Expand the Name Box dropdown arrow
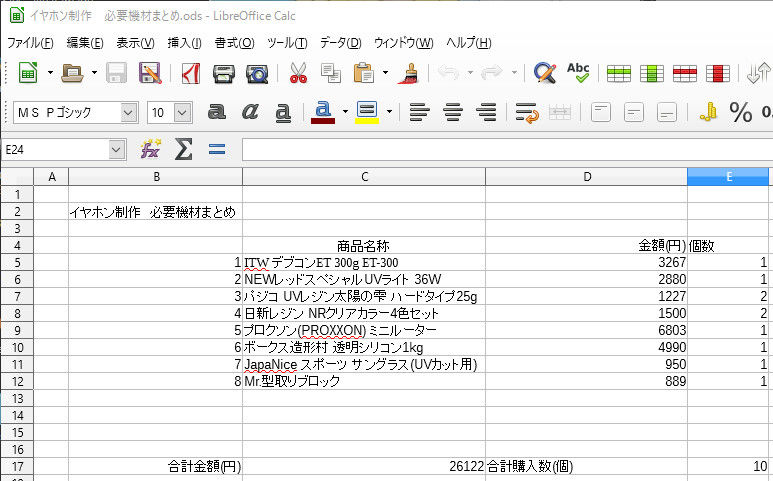Image resolution: width=773 pixels, height=481 pixels. pos(117,149)
